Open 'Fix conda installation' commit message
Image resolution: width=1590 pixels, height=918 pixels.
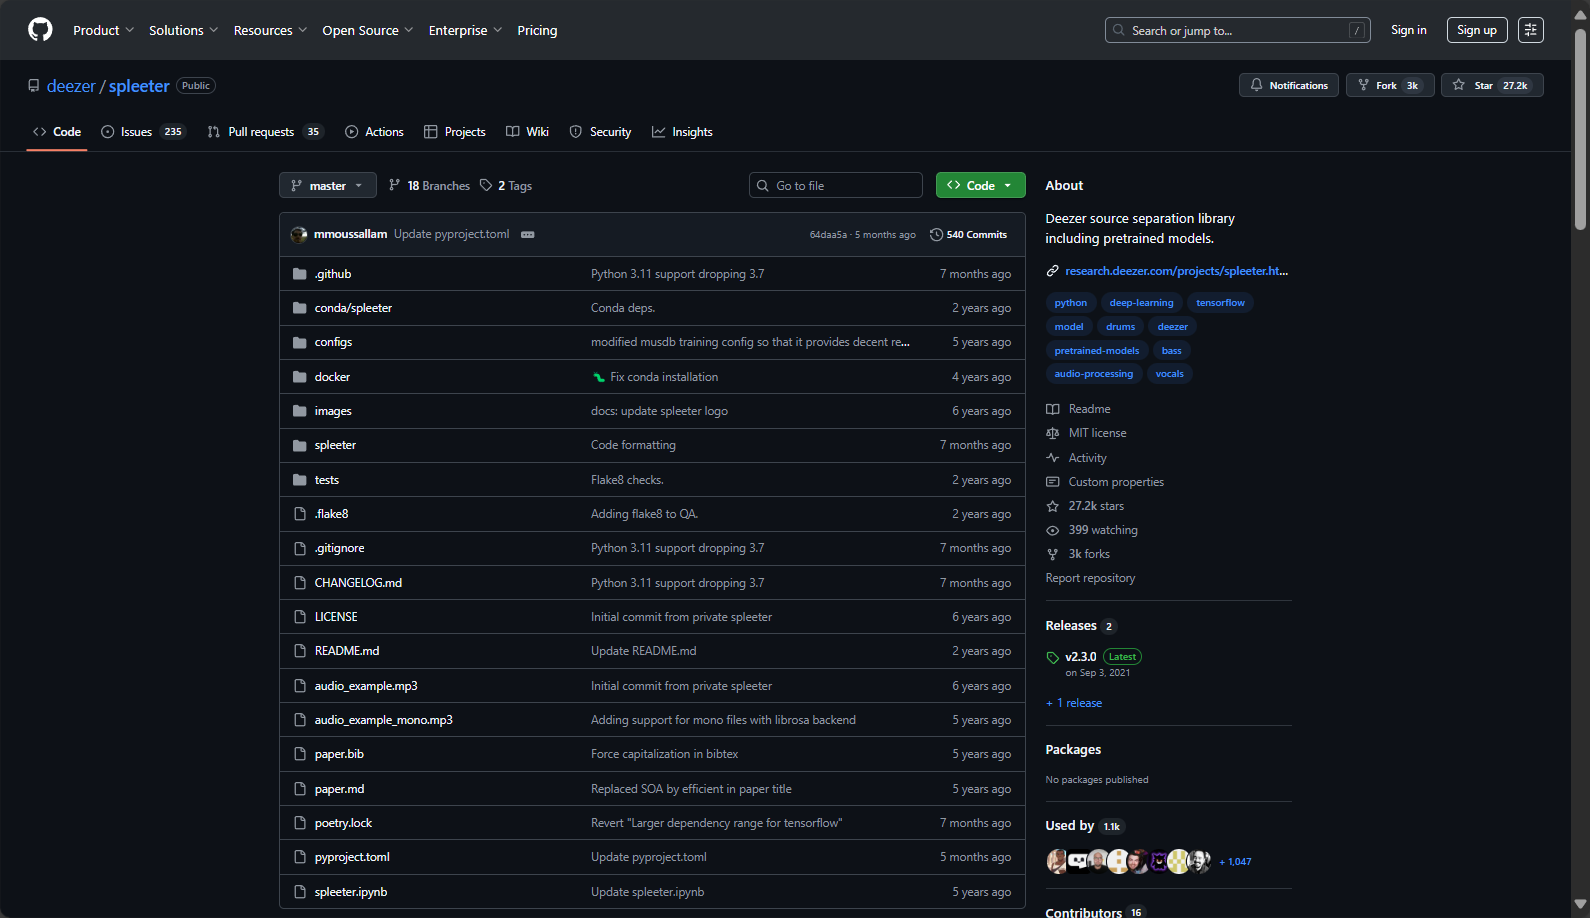[x=664, y=377]
